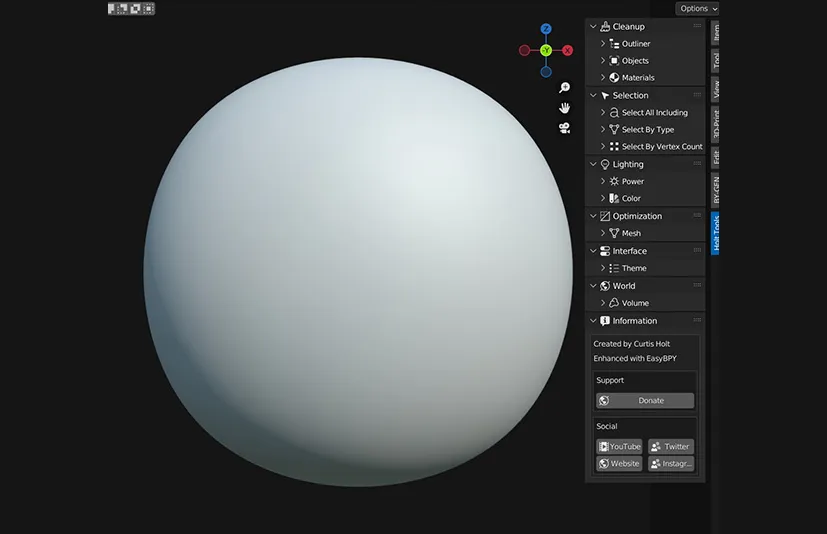Click the blue Z axis gizmo
827x534 pixels.
[x=546, y=30]
